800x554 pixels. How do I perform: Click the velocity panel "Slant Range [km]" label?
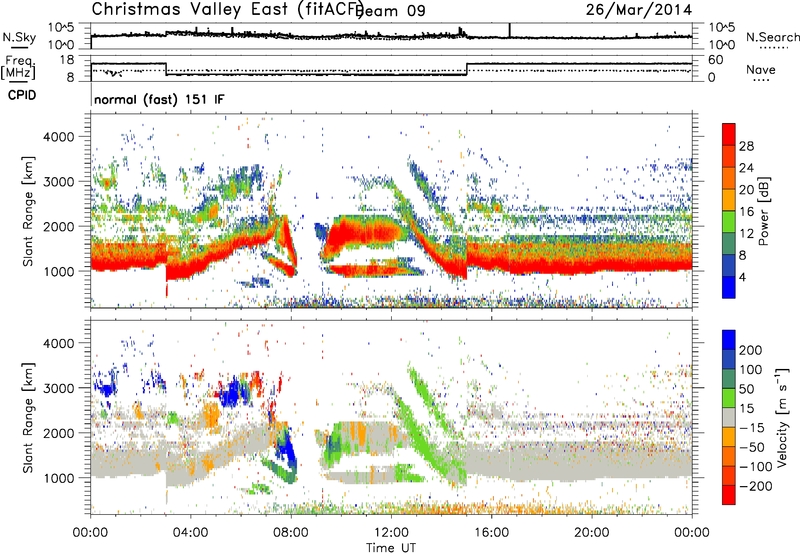pos(28,418)
